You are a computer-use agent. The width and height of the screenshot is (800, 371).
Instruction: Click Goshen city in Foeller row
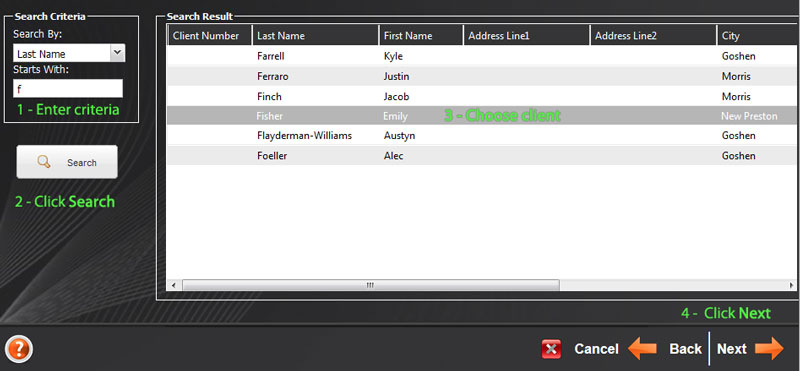click(739, 156)
